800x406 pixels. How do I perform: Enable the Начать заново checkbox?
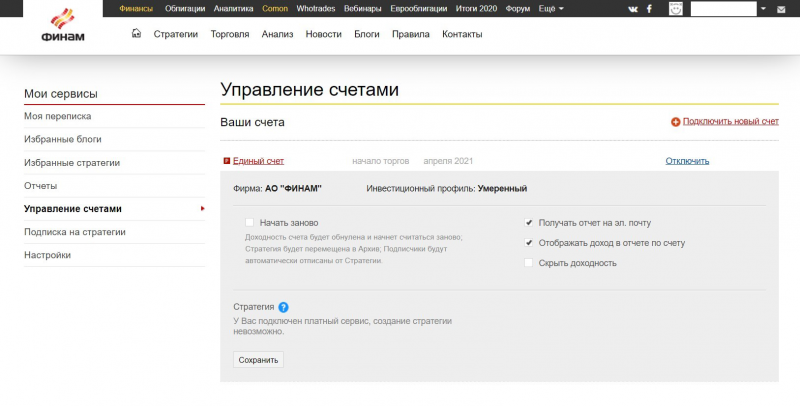(249, 223)
